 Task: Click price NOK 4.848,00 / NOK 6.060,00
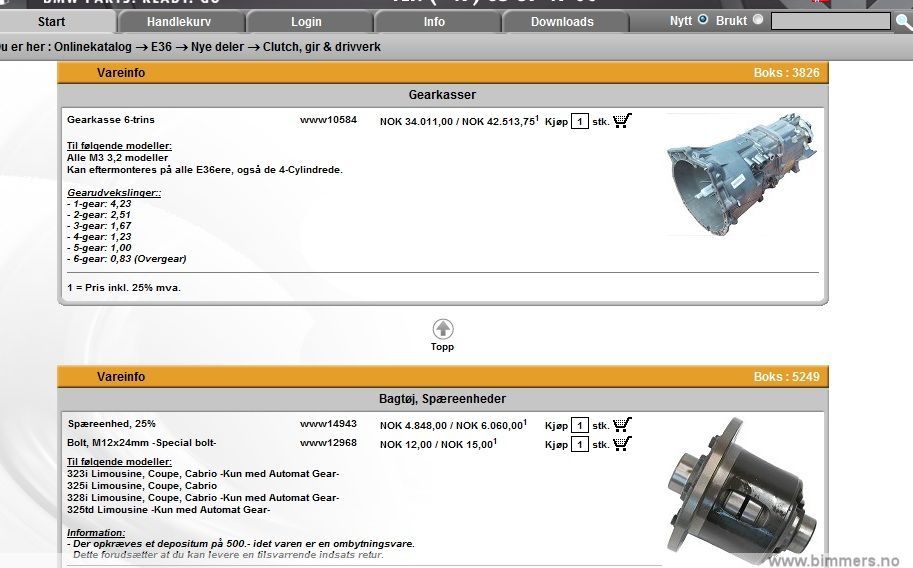[453, 425]
